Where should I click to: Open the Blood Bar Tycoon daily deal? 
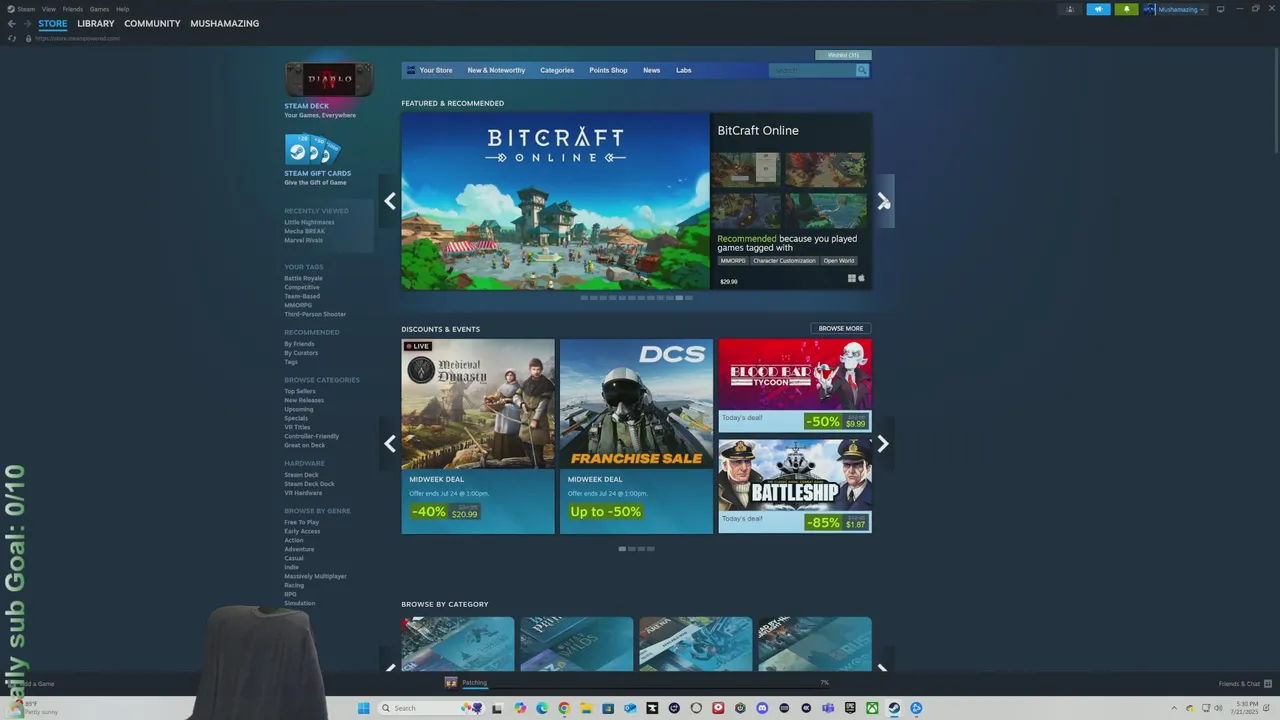pos(795,385)
